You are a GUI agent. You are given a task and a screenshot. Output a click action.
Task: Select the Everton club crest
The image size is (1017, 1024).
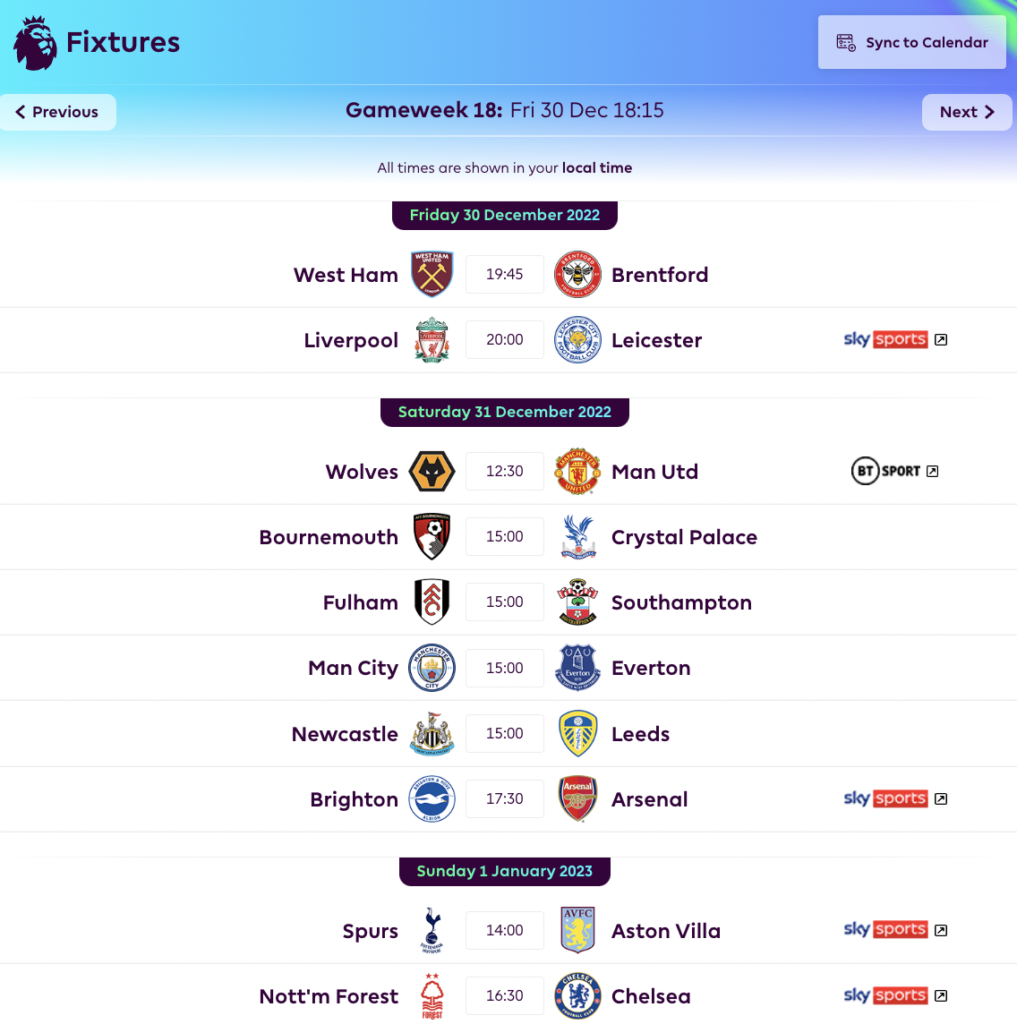(x=578, y=668)
